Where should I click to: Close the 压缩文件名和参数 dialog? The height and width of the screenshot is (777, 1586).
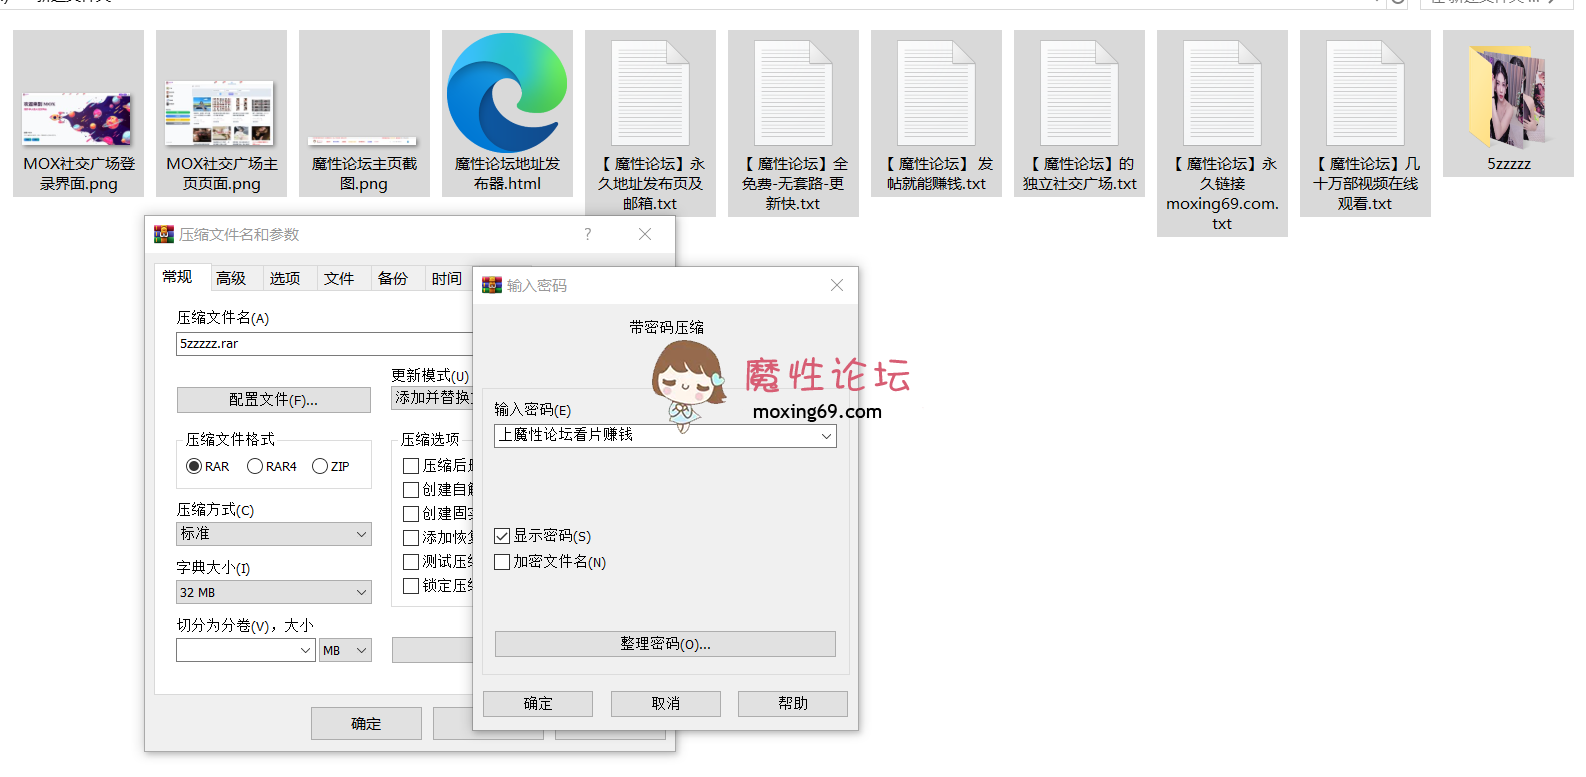click(645, 234)
